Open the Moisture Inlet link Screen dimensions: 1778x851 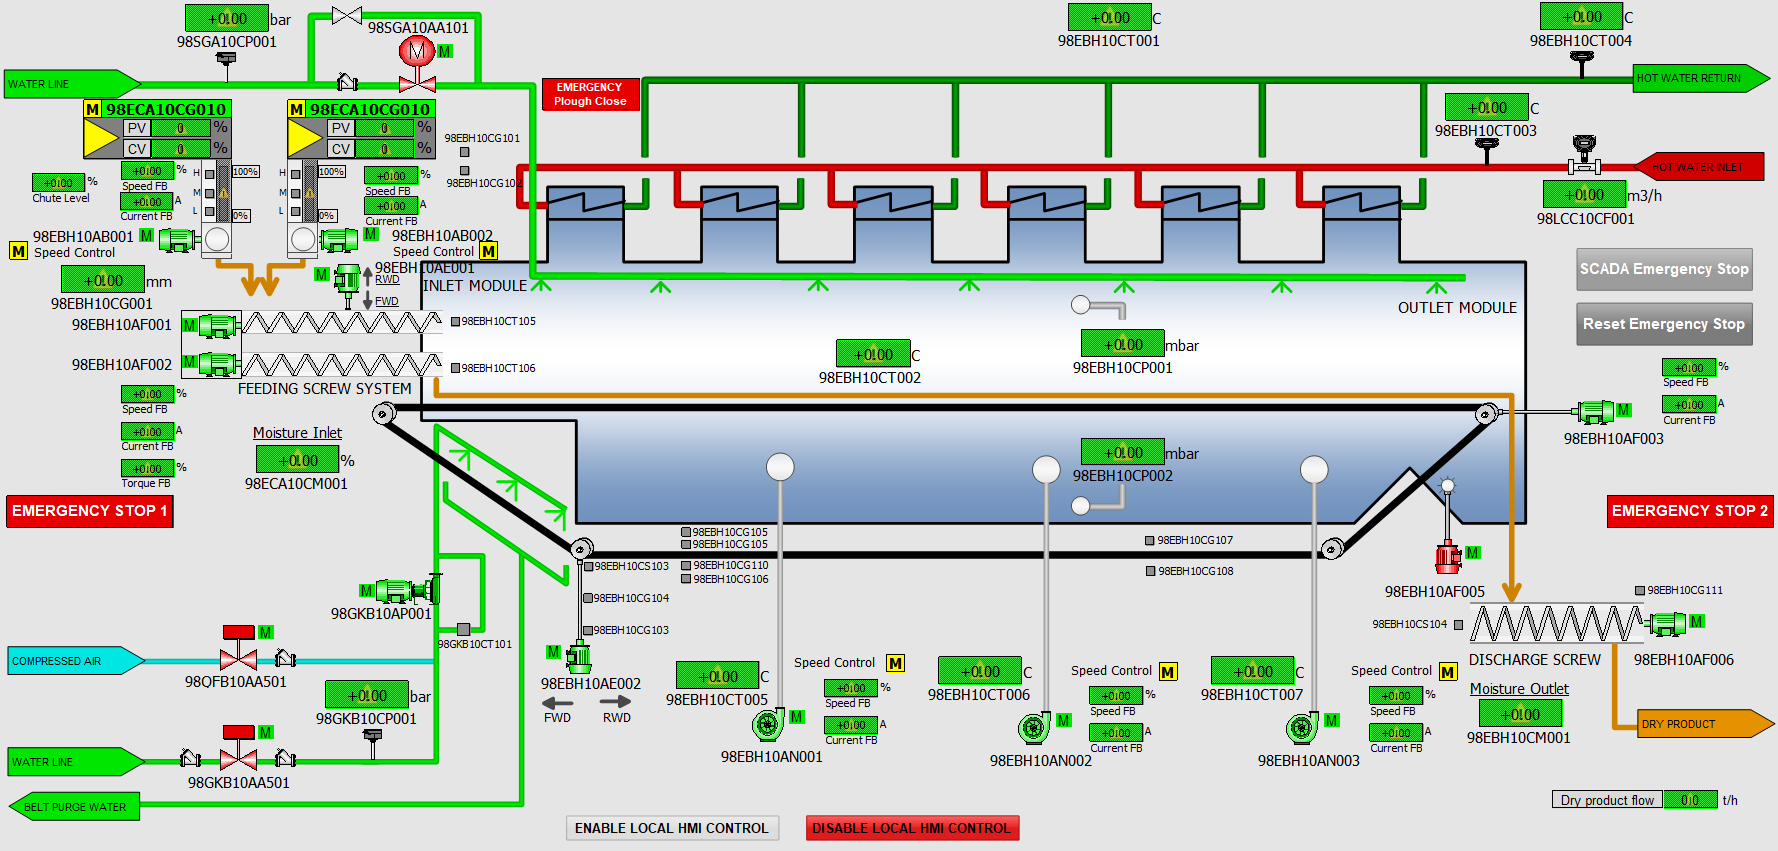point(297,433)
